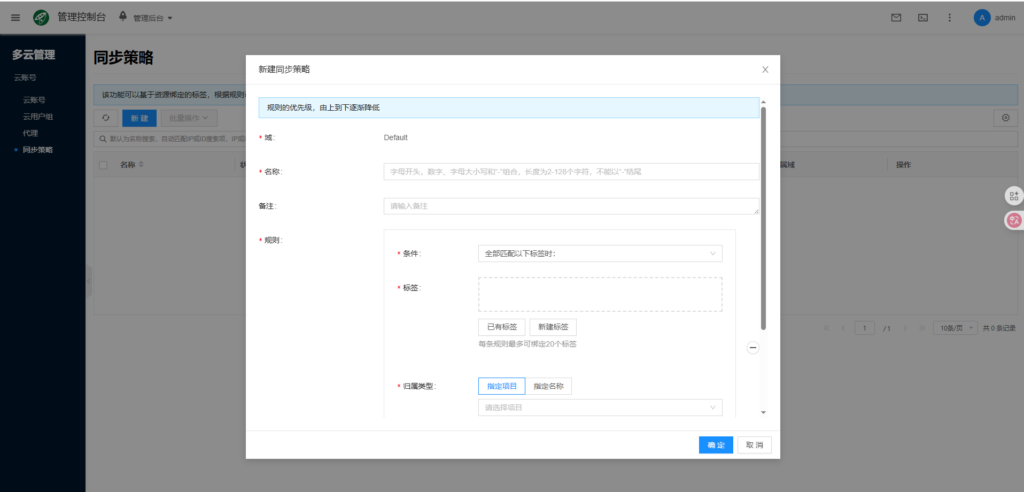Remove rule with the minus circle icon
1024x492 pixels.
(x=753, y=348)
